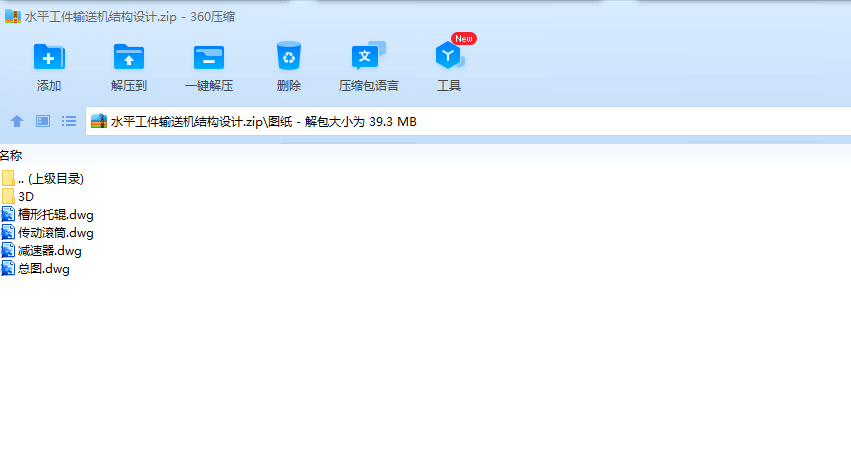Click the 添加 (Add) toolbar icon
This screenshot has height=456, width=851.
[x=49, y=56]
